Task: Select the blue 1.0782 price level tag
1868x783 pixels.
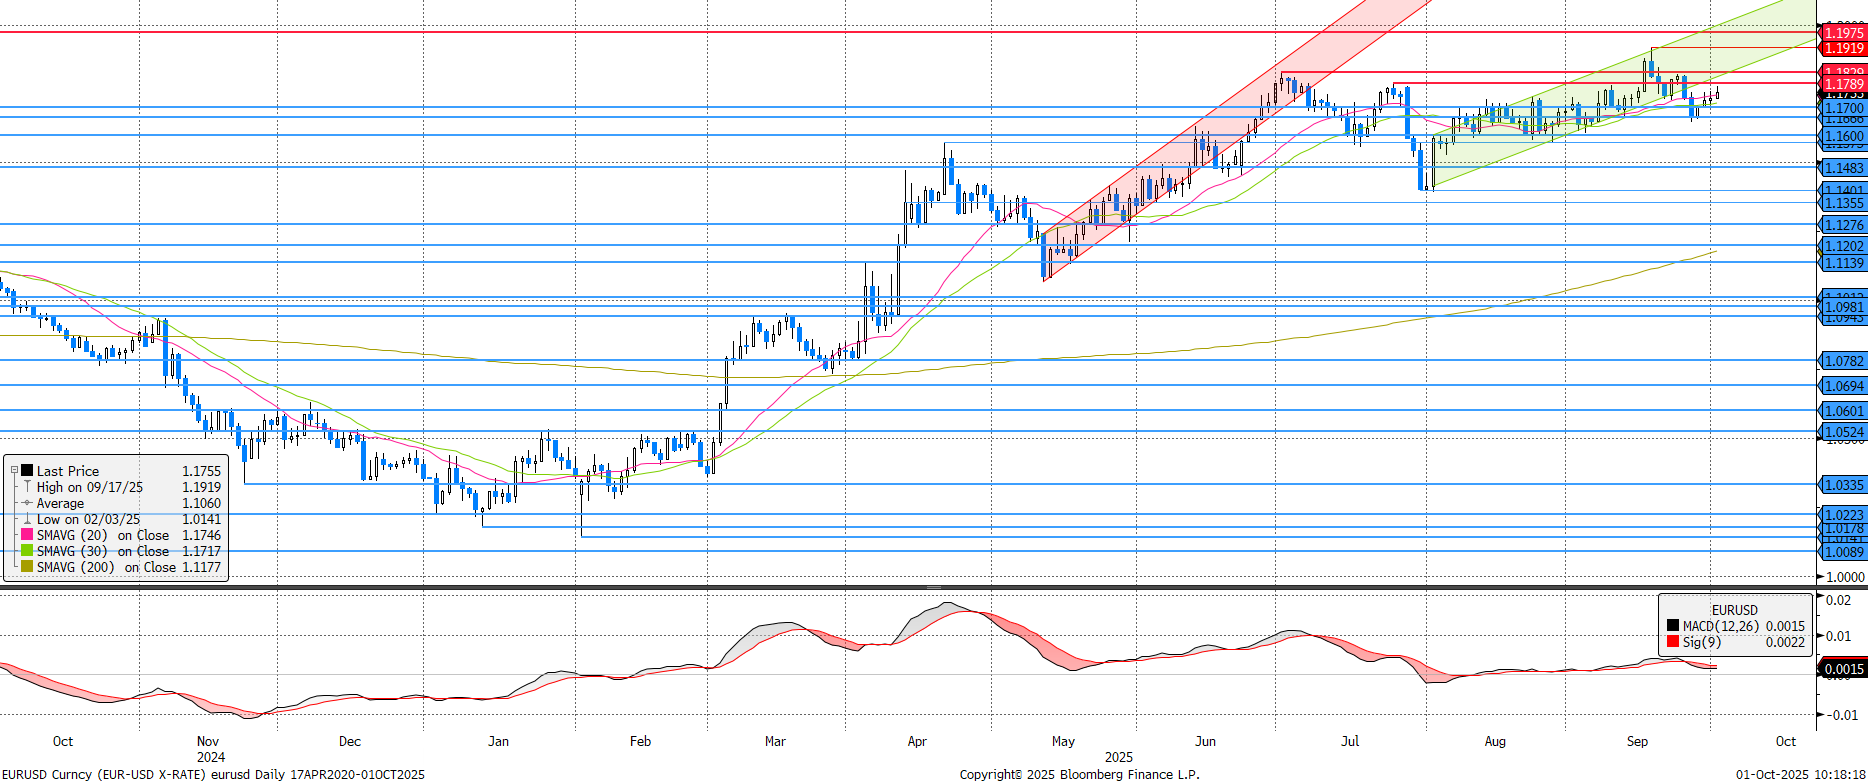Action: (x=1842, y=361)
